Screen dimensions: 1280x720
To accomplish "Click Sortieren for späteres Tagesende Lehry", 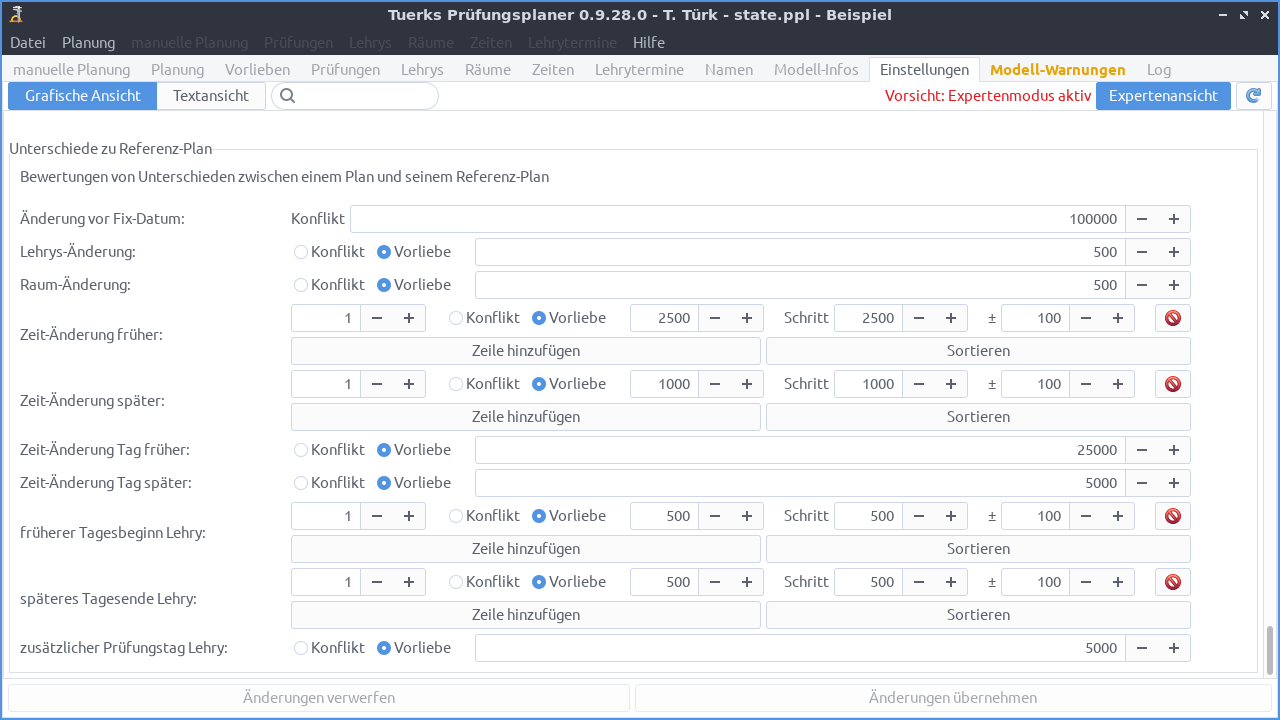I will point(977,615).
